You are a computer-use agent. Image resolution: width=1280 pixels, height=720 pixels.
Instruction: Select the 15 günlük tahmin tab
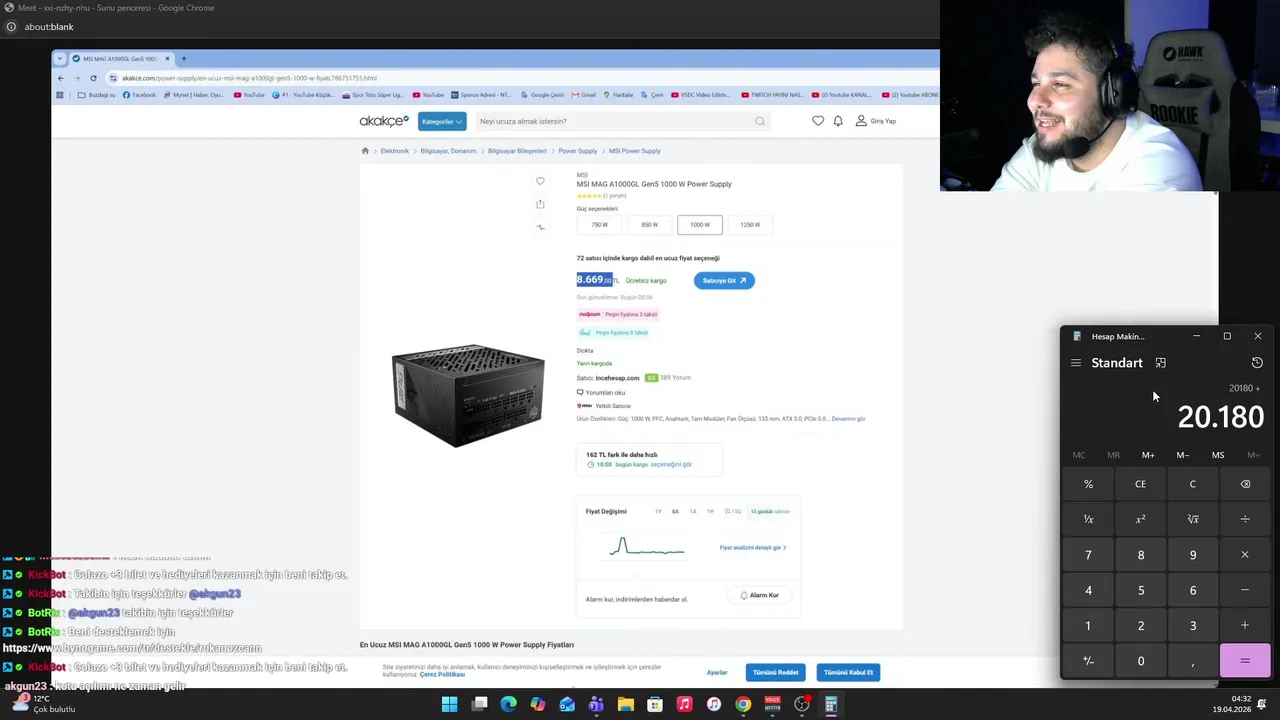(770, 512)
